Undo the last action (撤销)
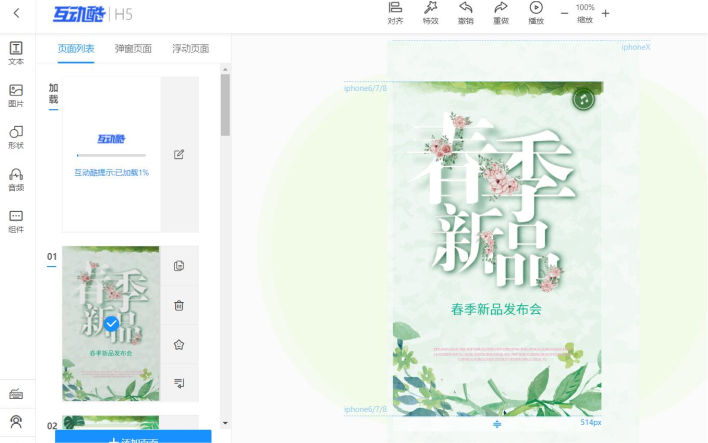Screen dimensions: 708x443 click(x=466, y=13)
